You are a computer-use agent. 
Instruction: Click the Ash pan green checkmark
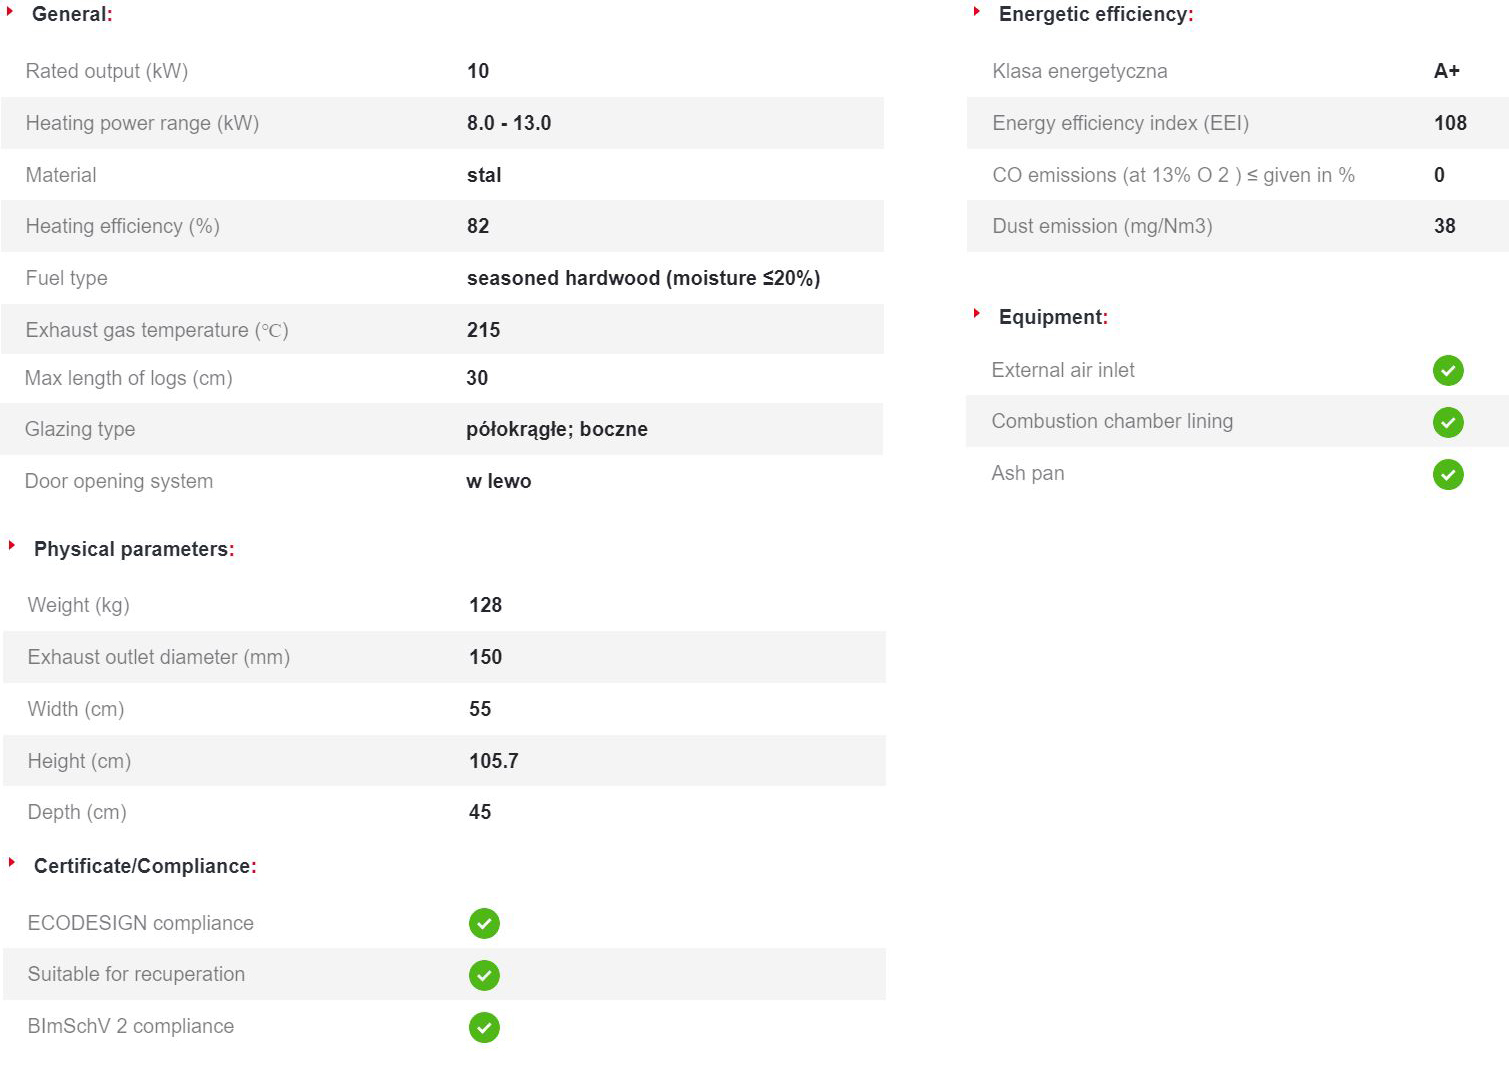[x=1447, y=474]
